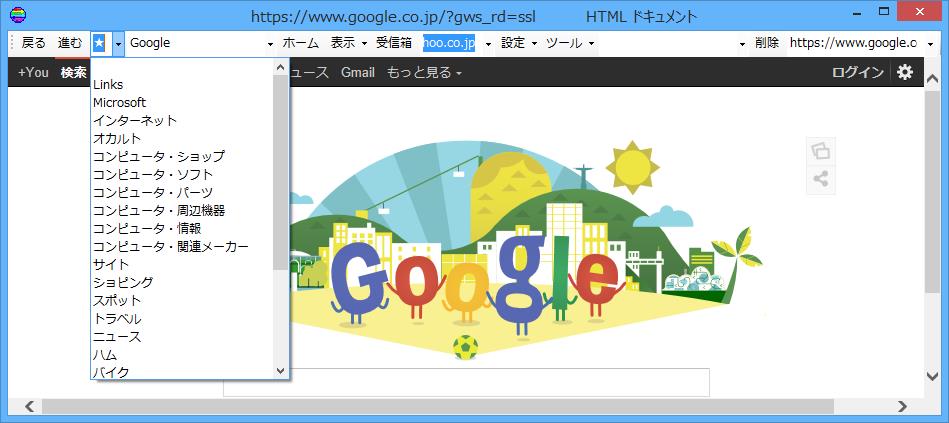Click the share icon beside the doodle
Screen dimensions: 949x423
(821, 179)
